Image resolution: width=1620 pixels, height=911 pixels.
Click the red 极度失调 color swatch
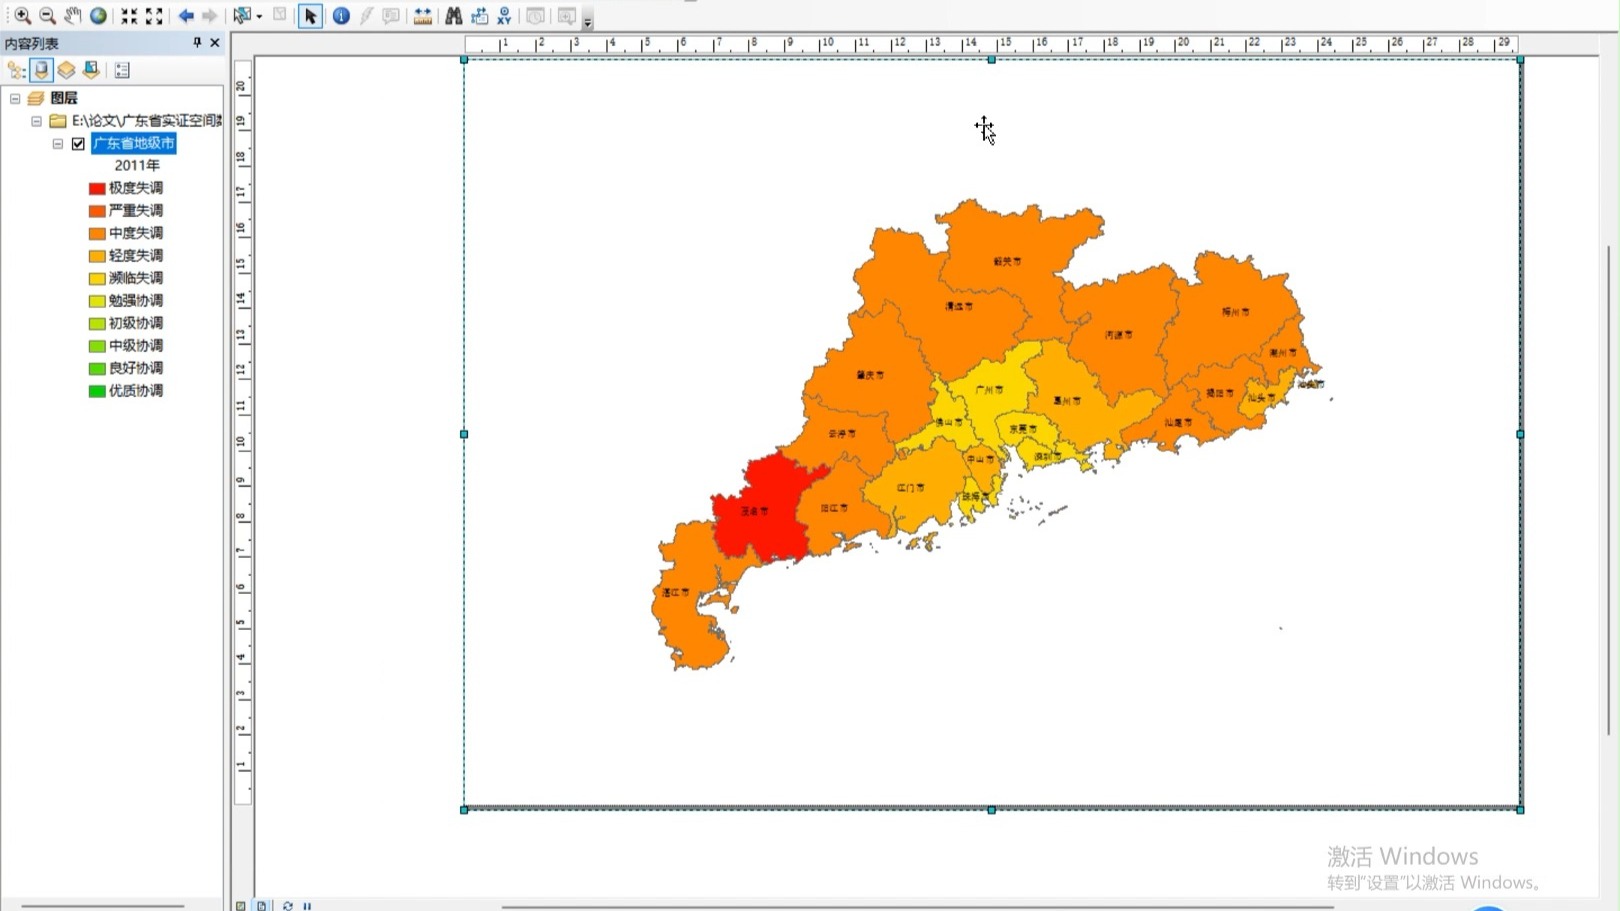[x=96, y=187]
